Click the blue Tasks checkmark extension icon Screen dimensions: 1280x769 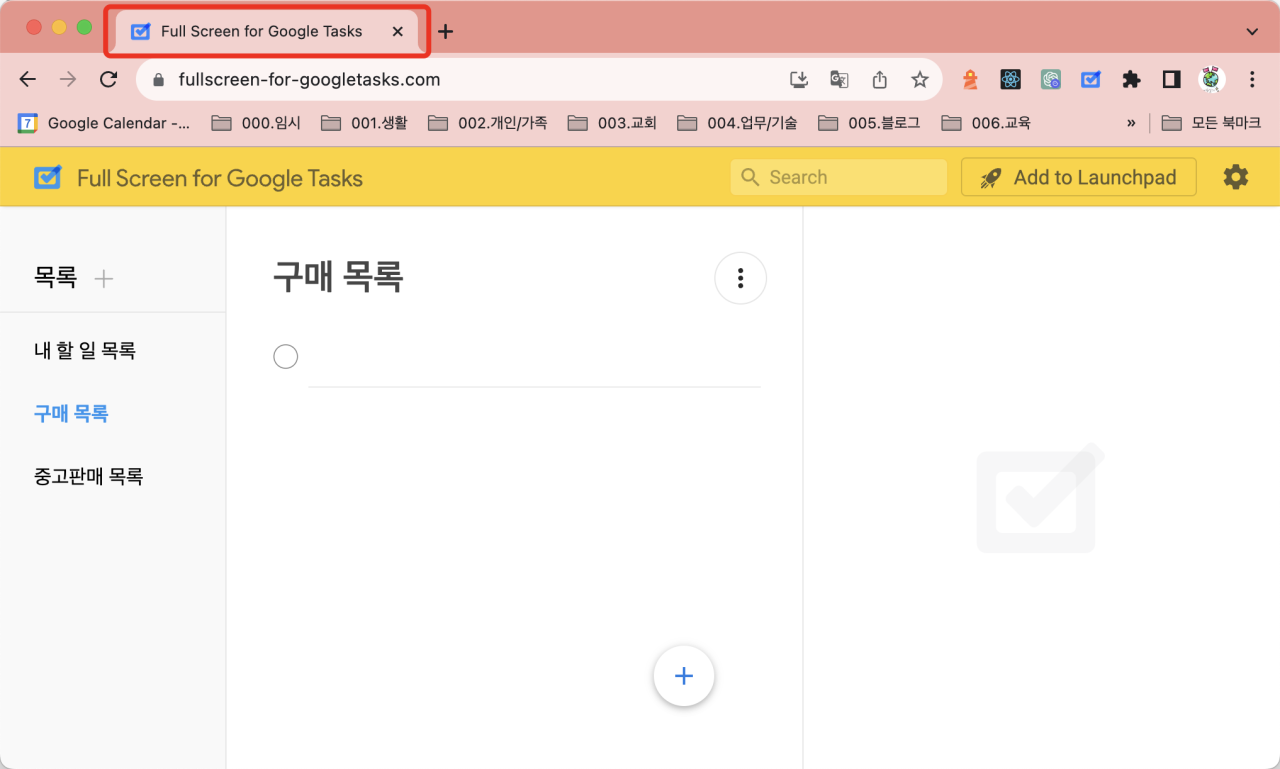pyautogui.click(x=1091, y=80)
